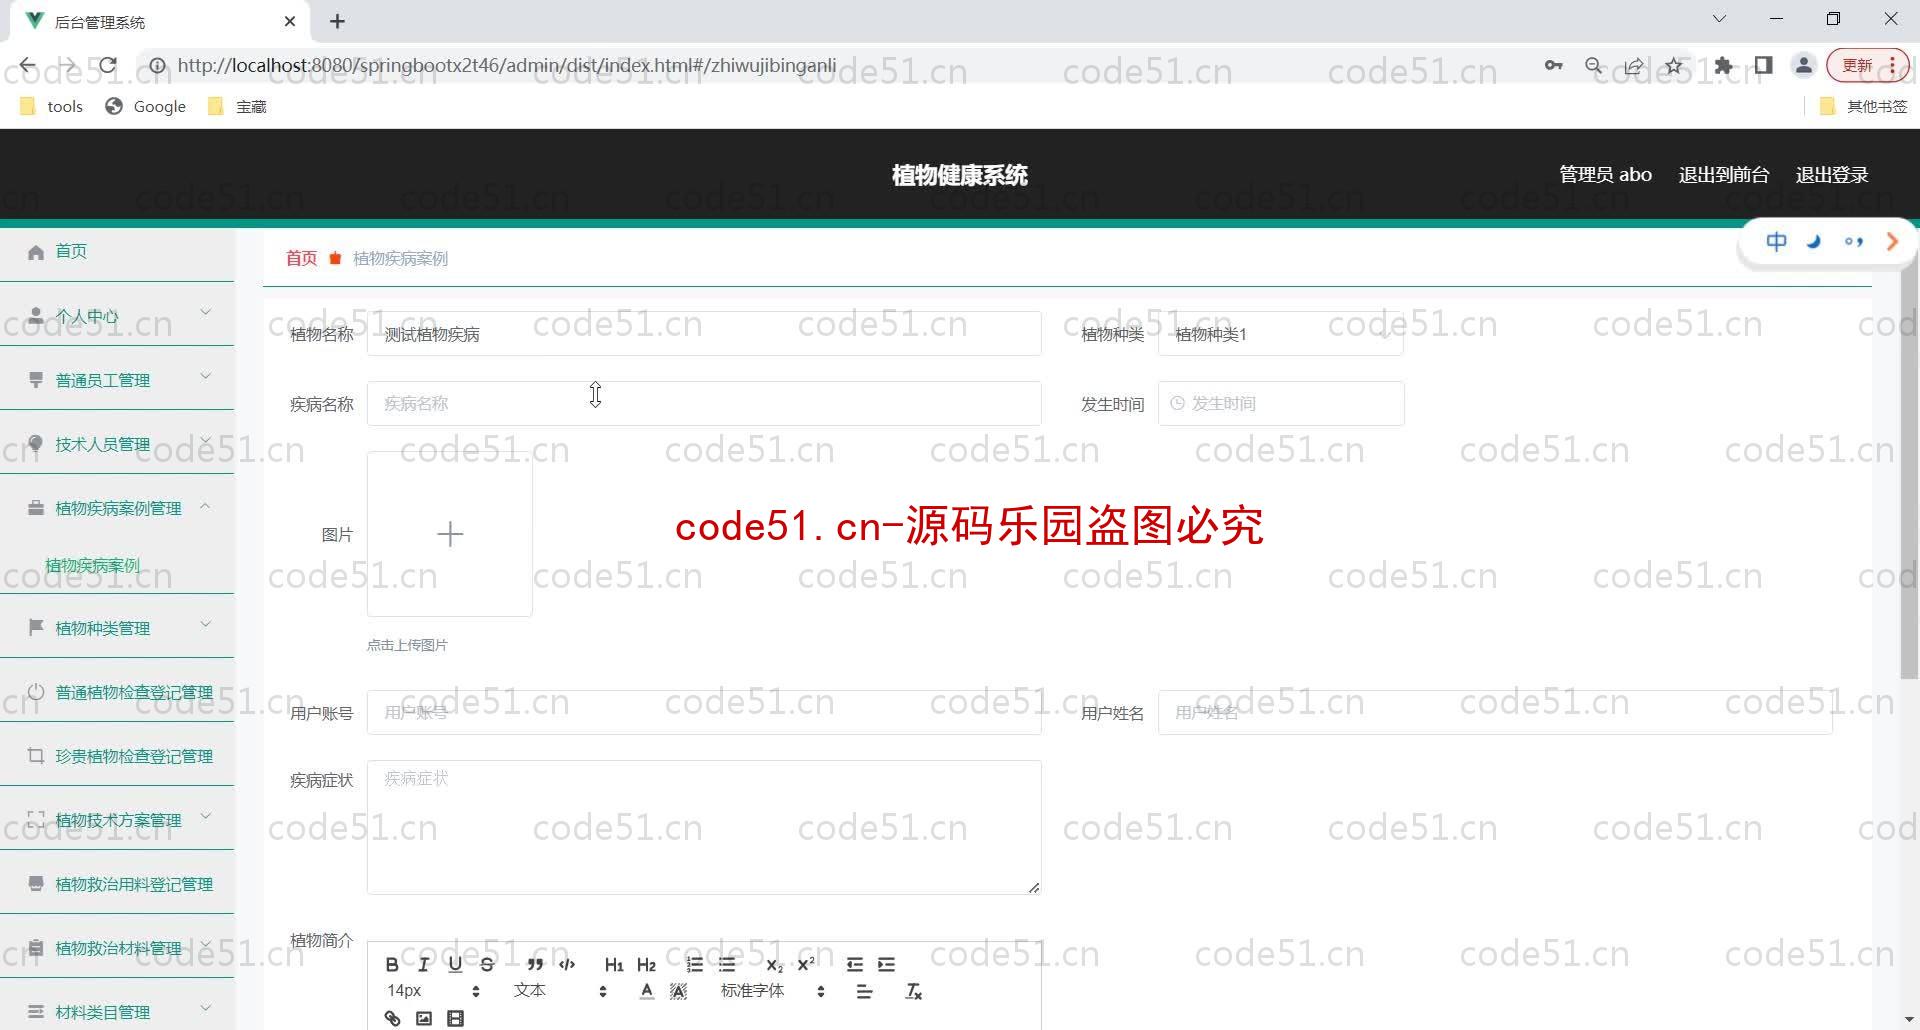Viewport: 1920px width, 1030px height.
Task: Create a bulleted list
Action: coord(727,964)
